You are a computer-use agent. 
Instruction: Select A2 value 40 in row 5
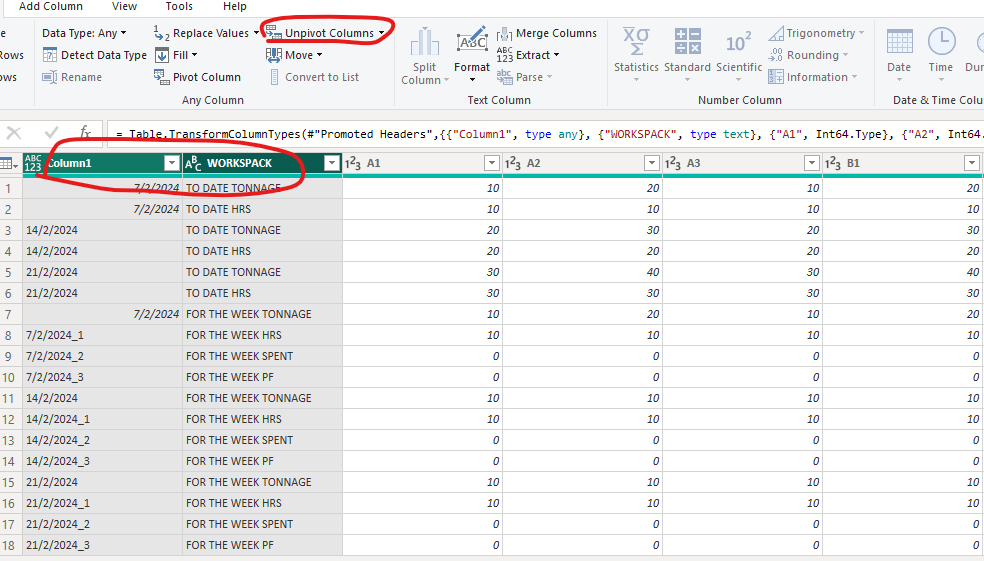click(582, 272)
